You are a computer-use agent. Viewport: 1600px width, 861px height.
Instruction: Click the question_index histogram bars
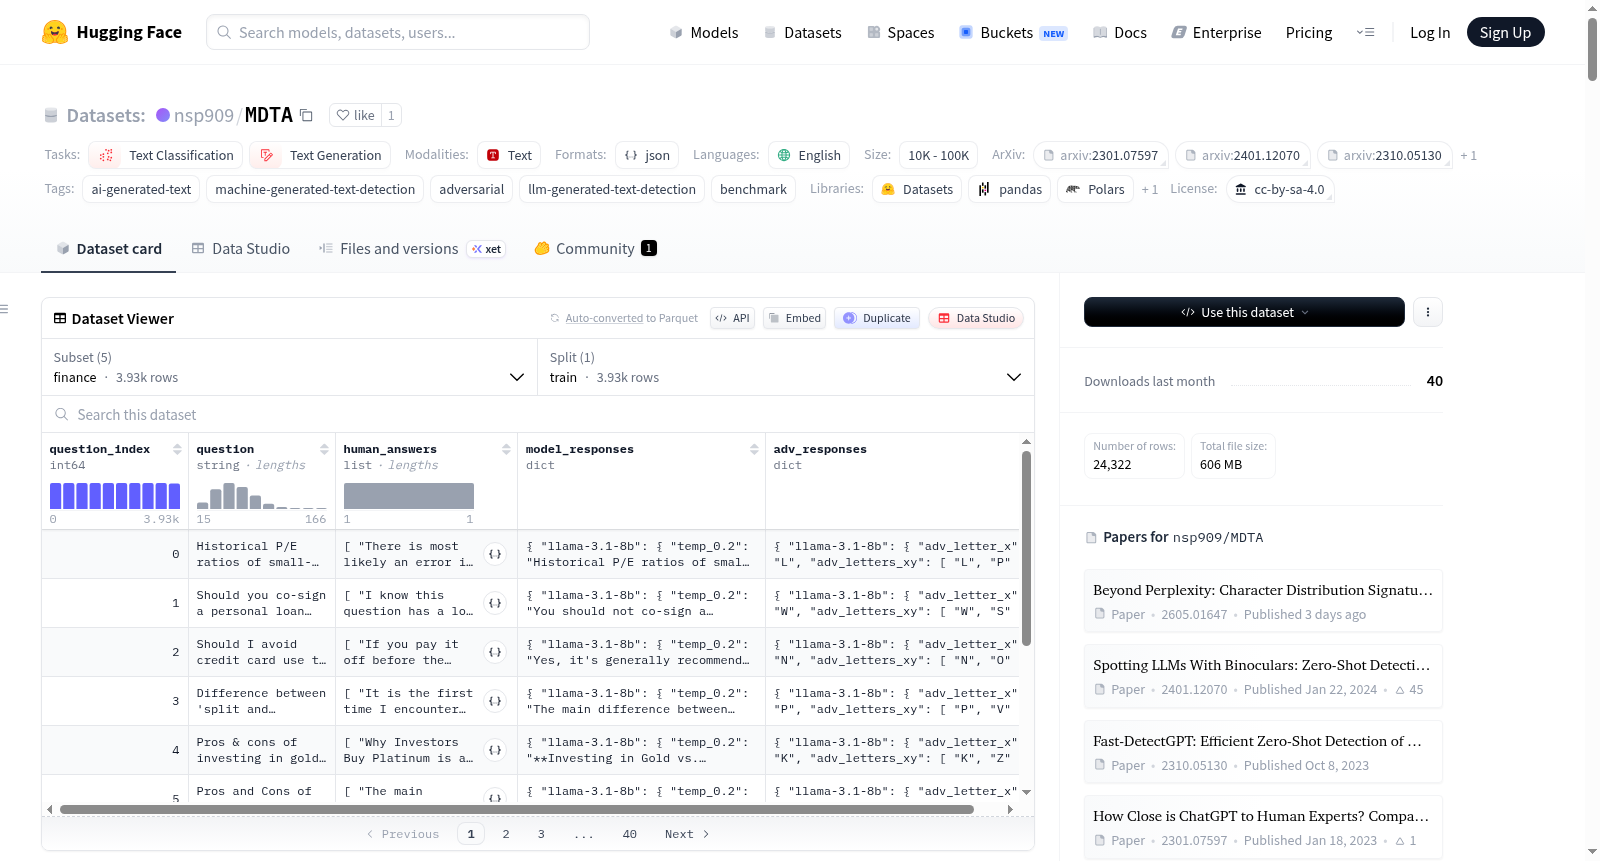pyautogui.click(x=115, y=496)
